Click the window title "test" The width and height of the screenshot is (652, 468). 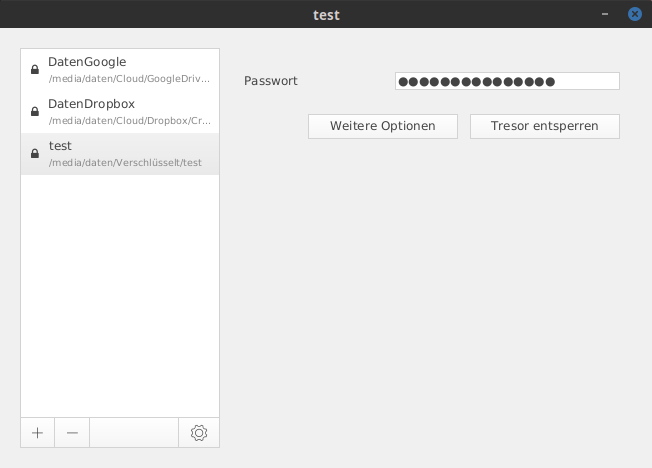click(x=326, y=15)
